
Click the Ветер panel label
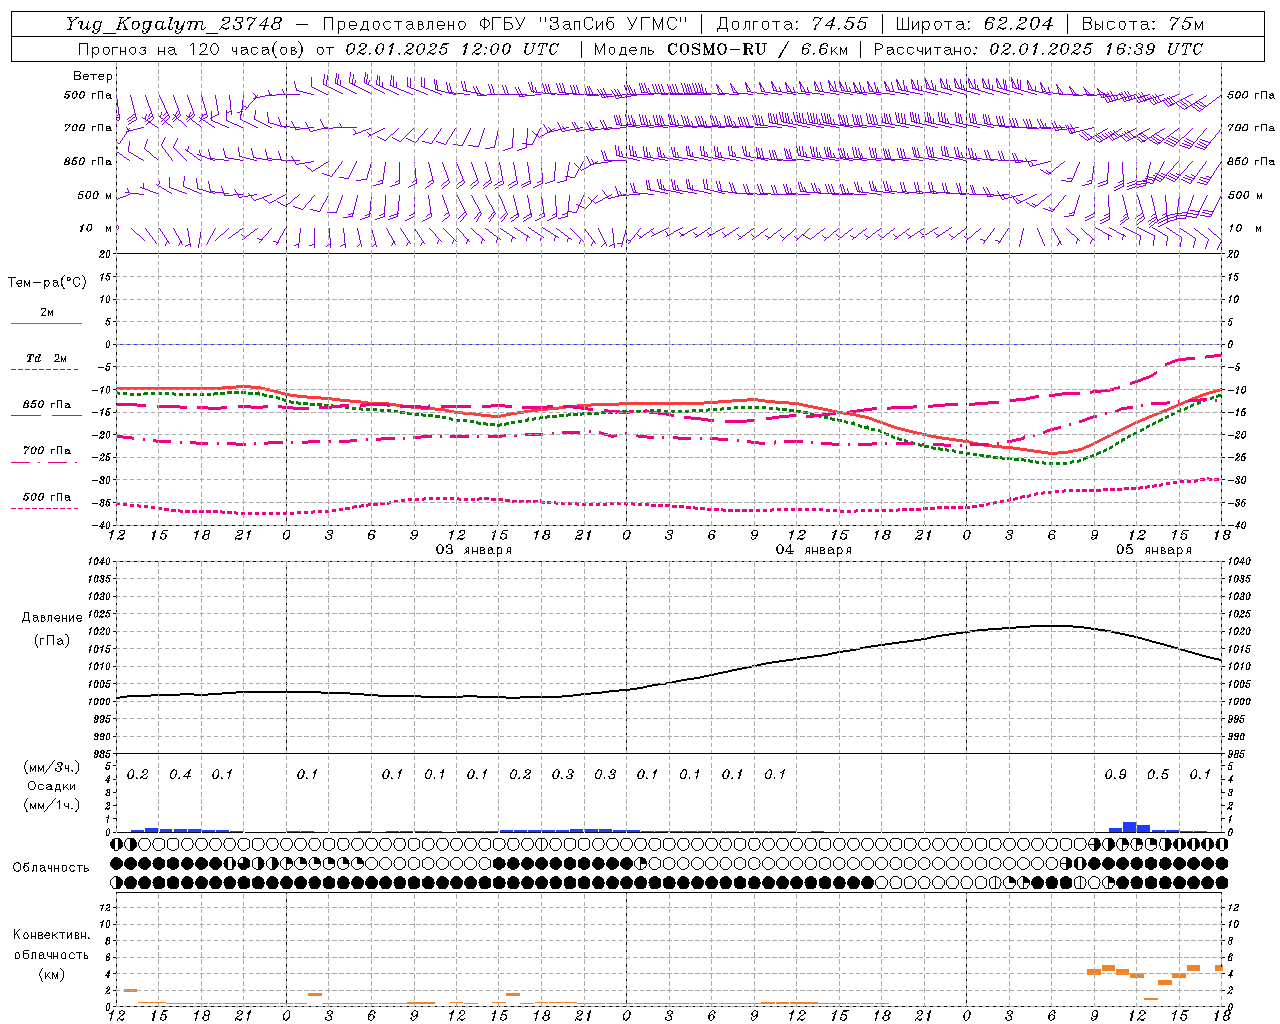click(93, 76)
